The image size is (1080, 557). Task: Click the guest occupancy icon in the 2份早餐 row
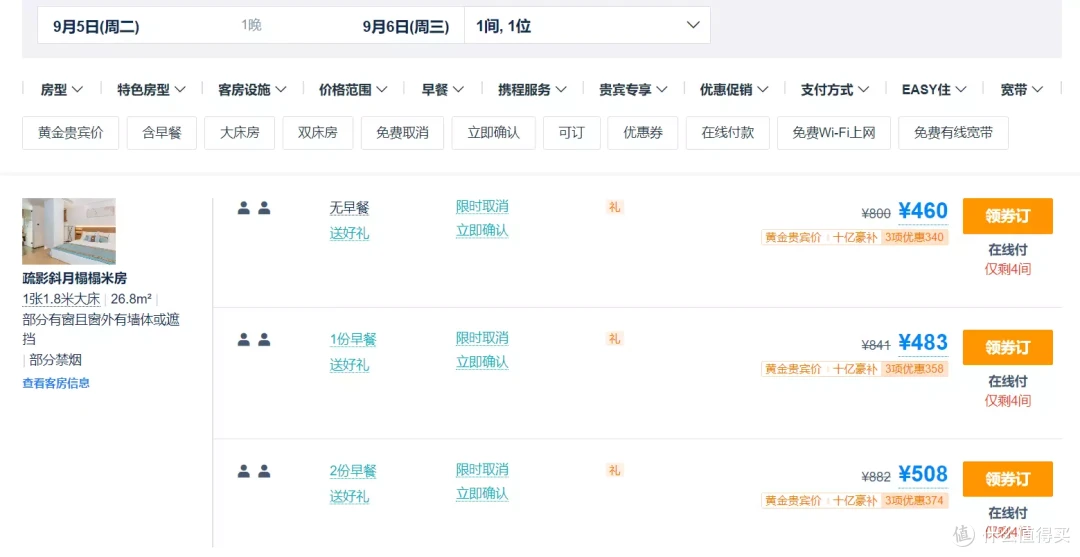[x=254, y=471]
